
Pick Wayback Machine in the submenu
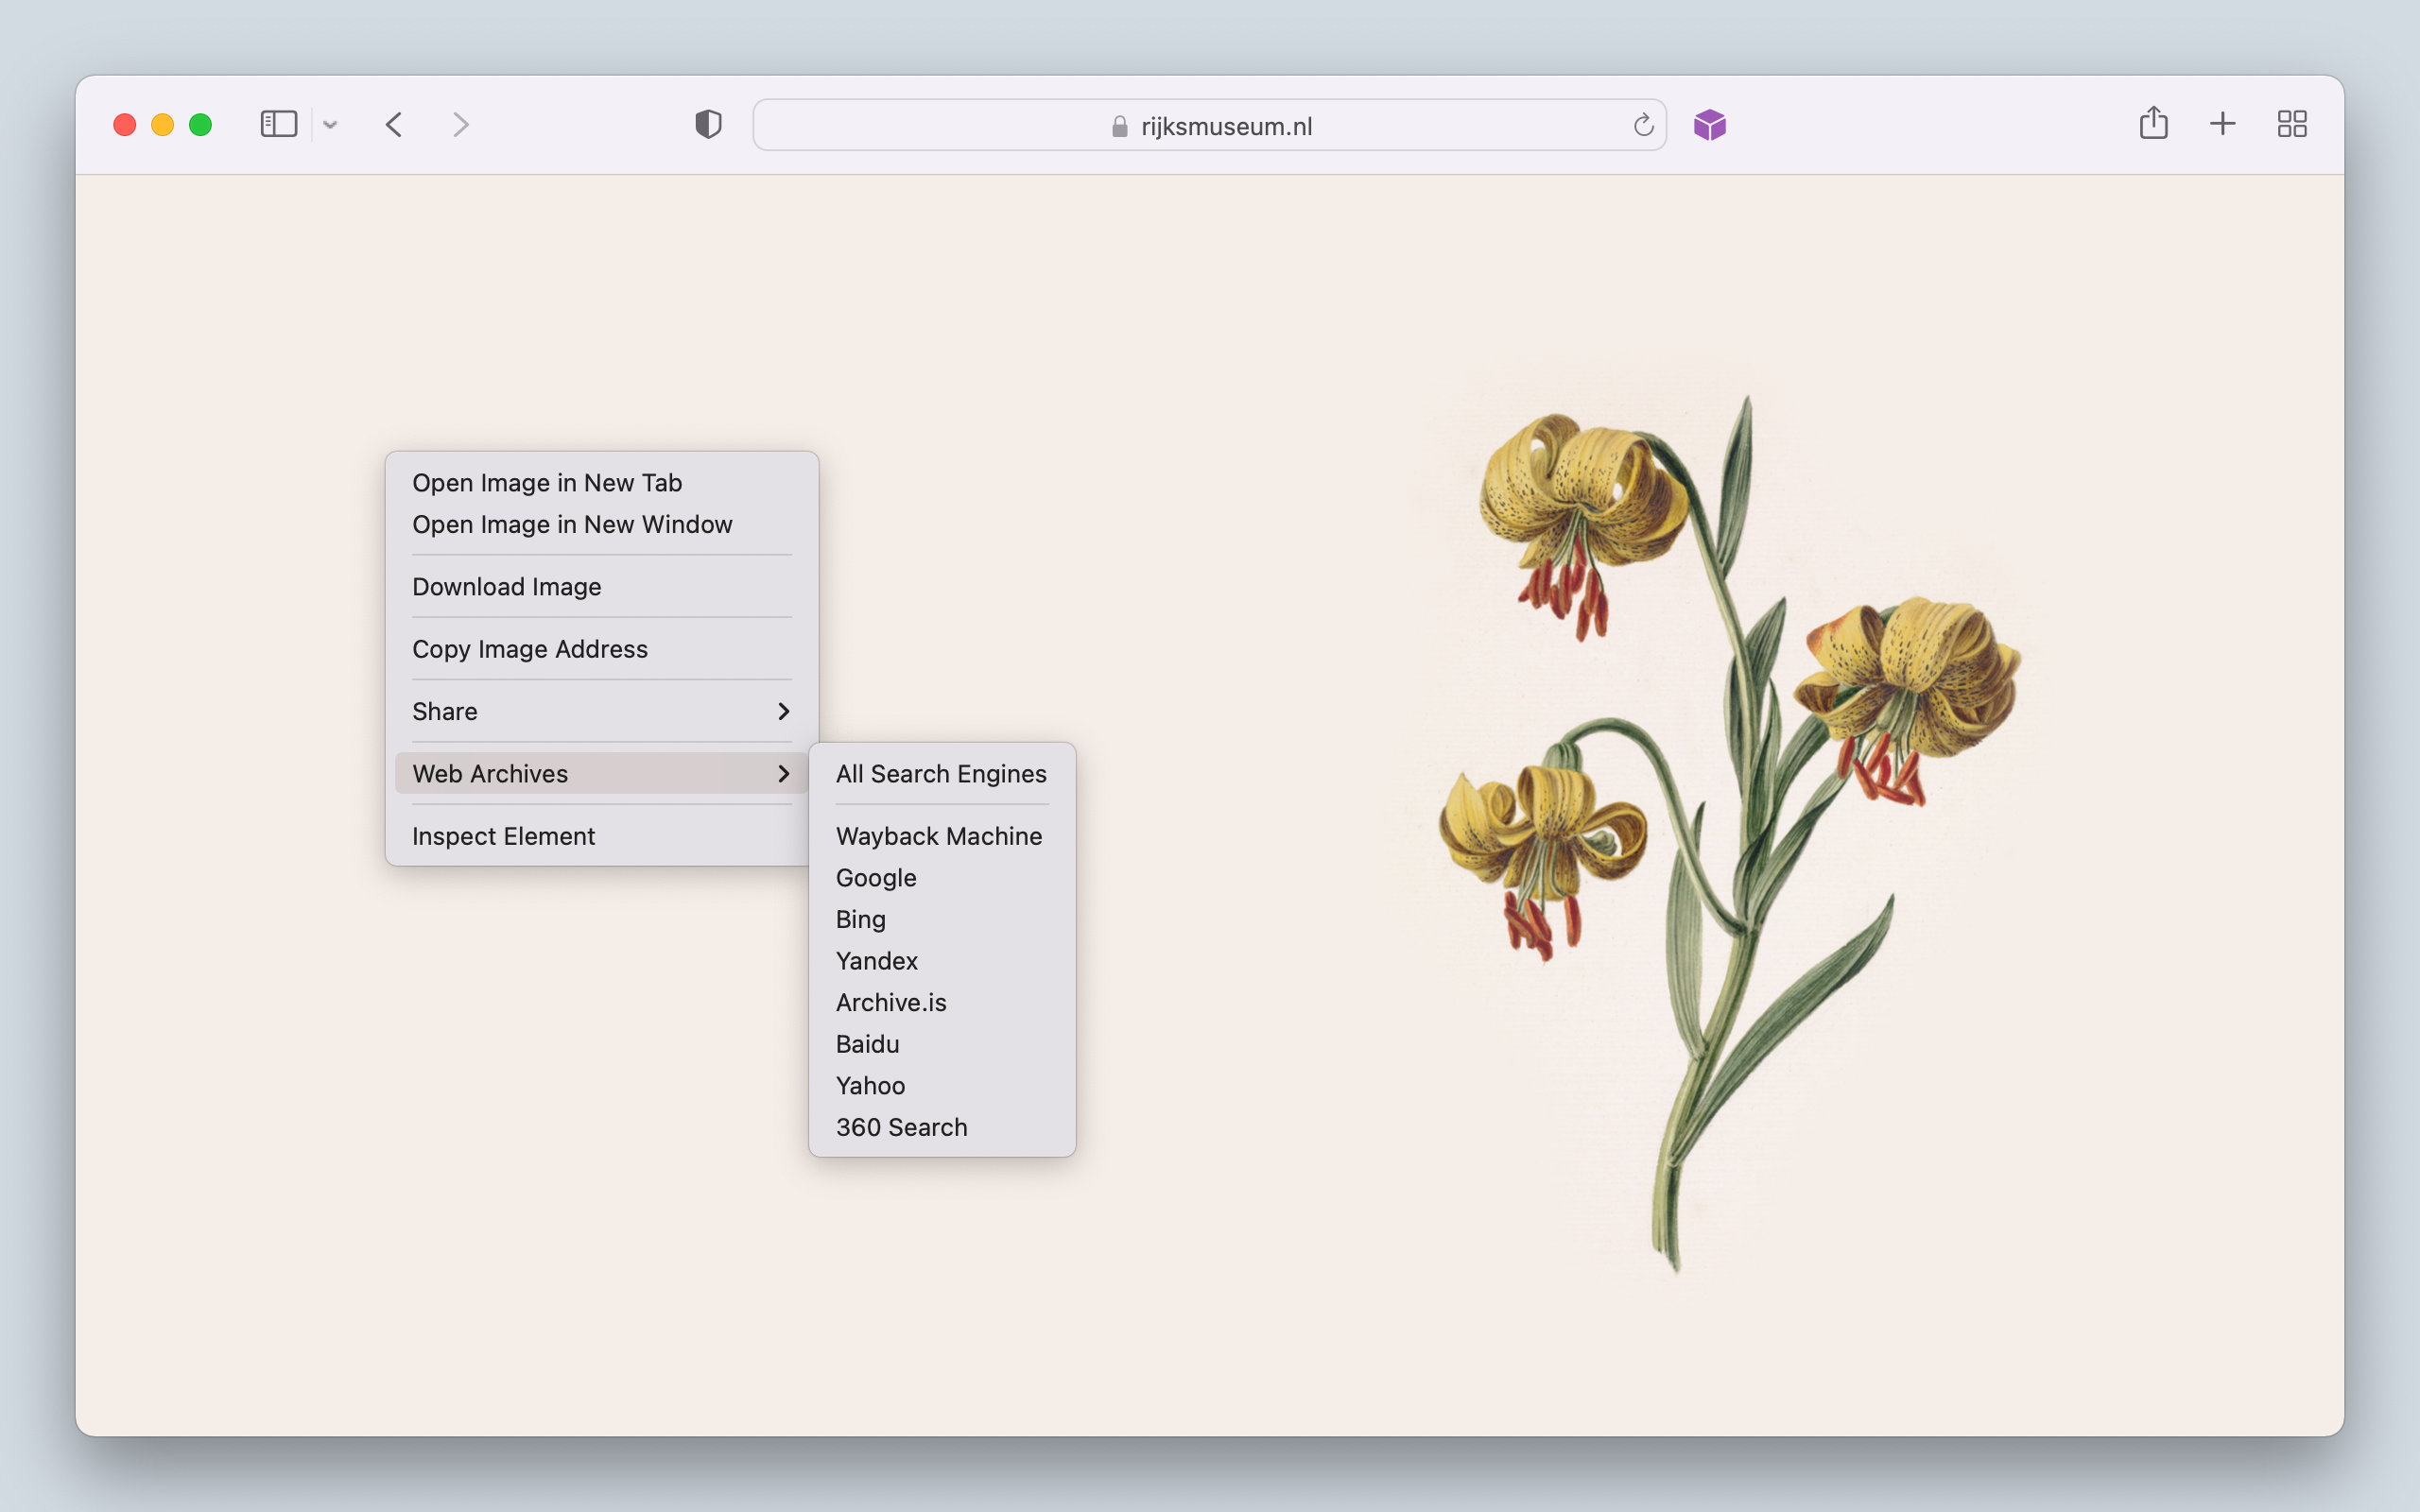pos(939,836)
